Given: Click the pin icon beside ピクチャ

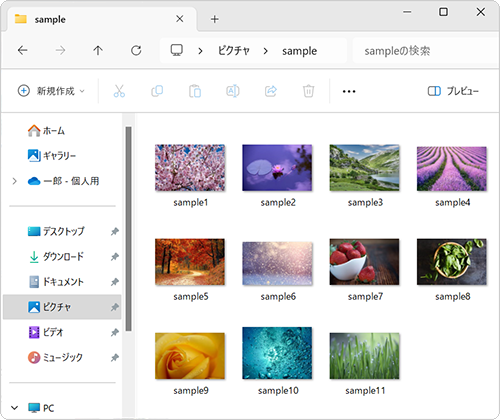Looking at the screenshot, I should [x=115, y=307].
